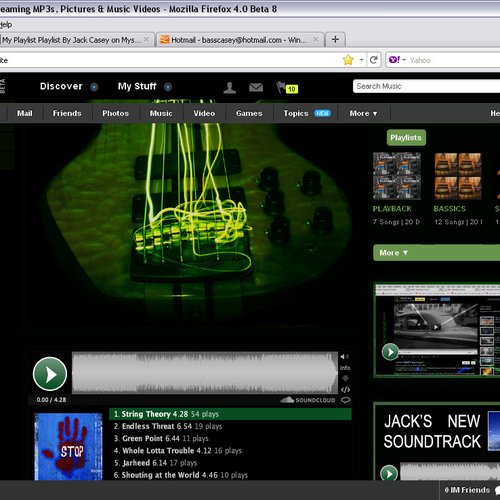Screen dimensions: 500x500
Task: Select track 1 String Theory
Action: (230, 414)
